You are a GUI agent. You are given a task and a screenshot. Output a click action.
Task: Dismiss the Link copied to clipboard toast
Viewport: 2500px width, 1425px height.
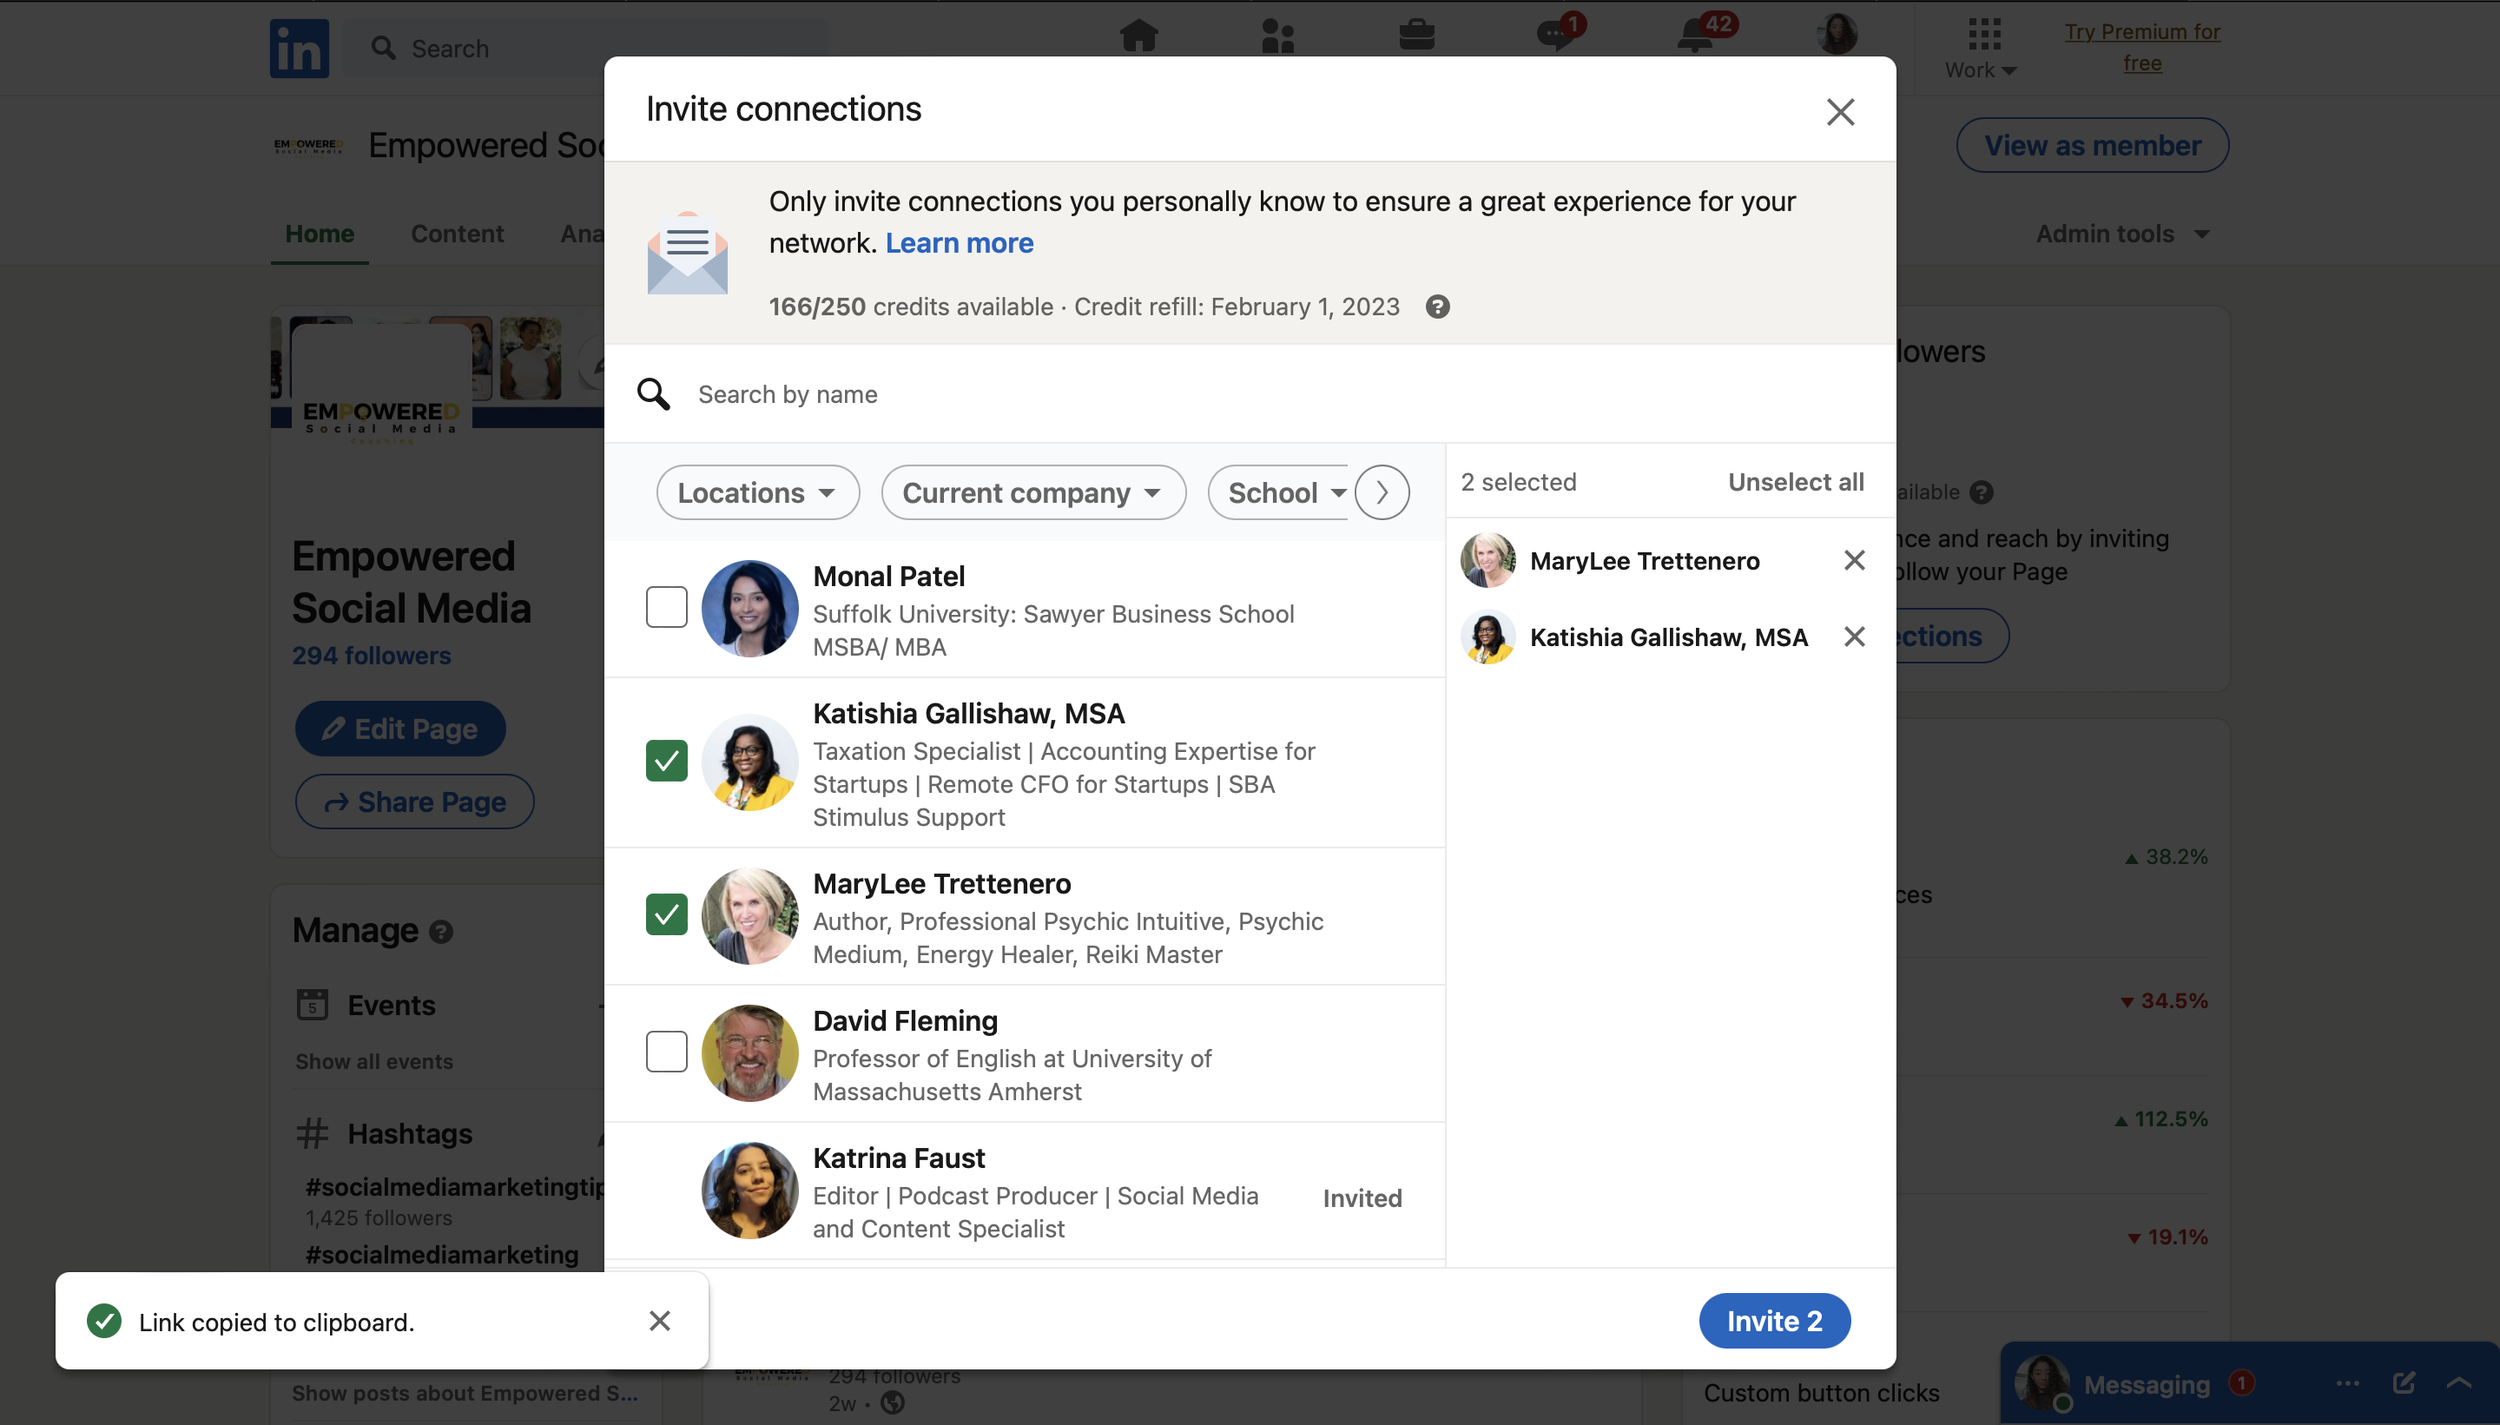click(x=659, y=1321)
